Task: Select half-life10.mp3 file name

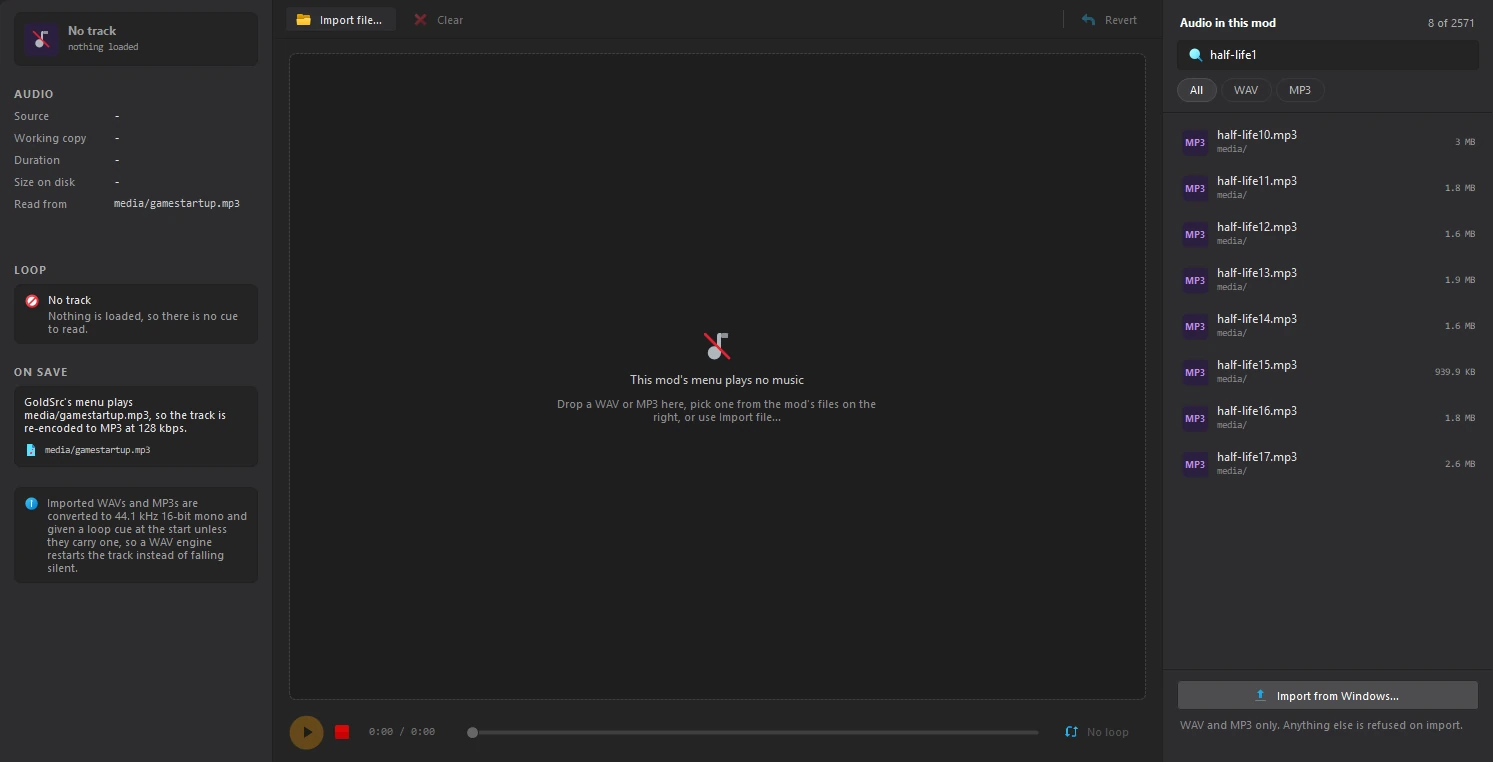Action: [1257, 135]
